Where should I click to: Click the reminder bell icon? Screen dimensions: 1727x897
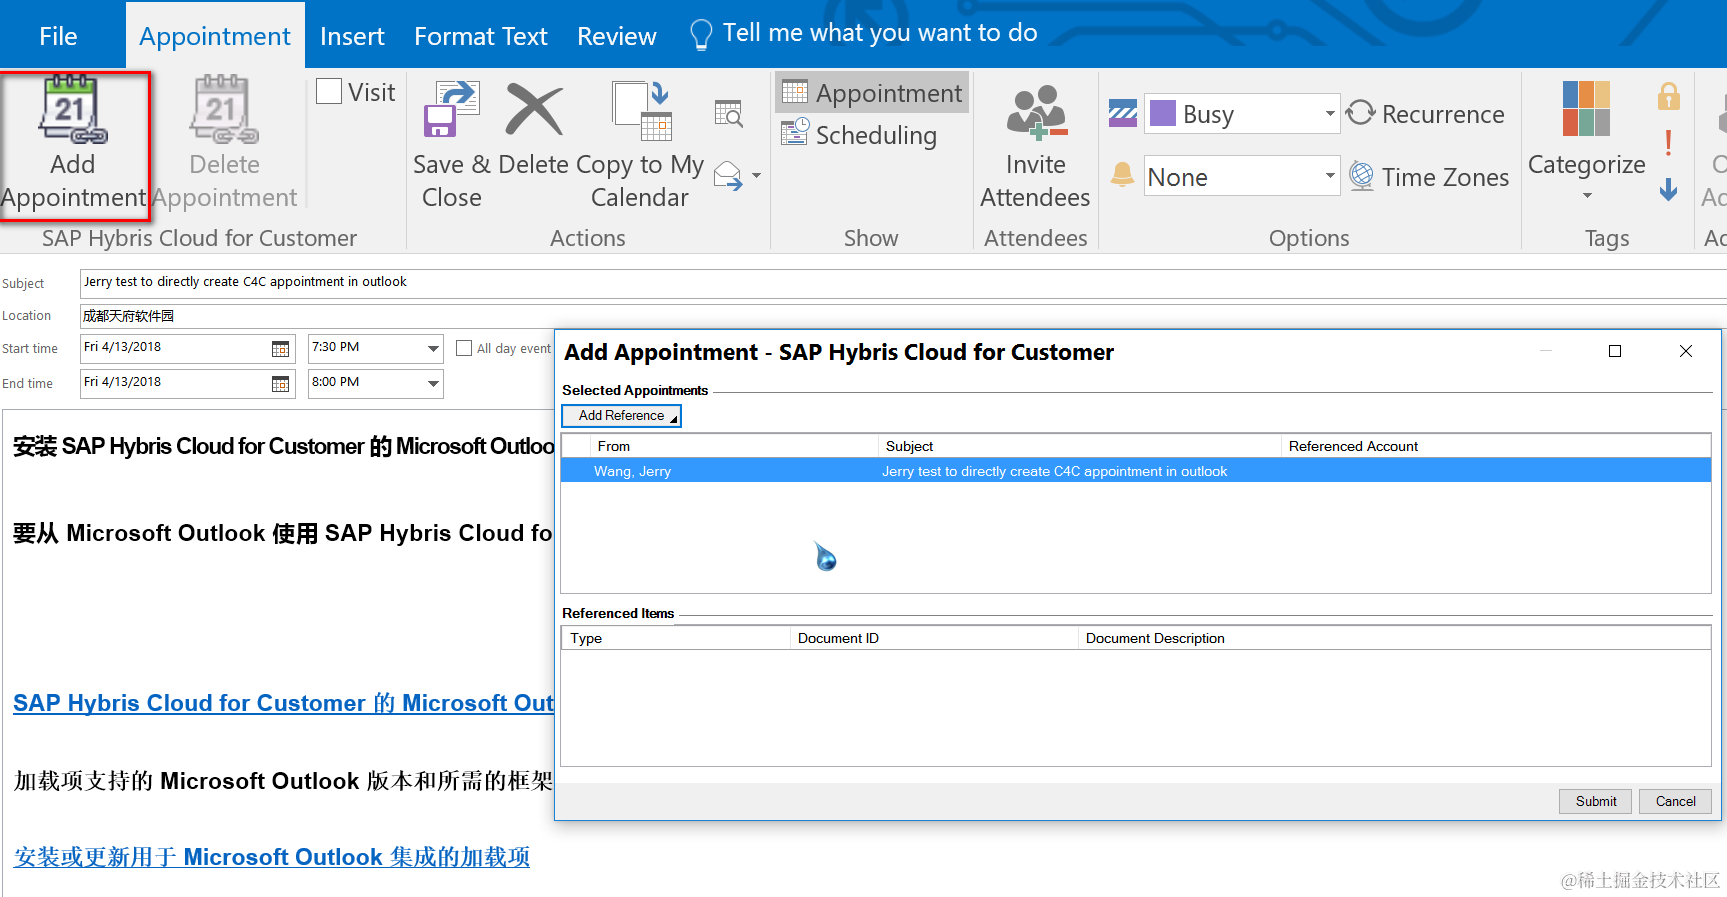(1122, 176)
